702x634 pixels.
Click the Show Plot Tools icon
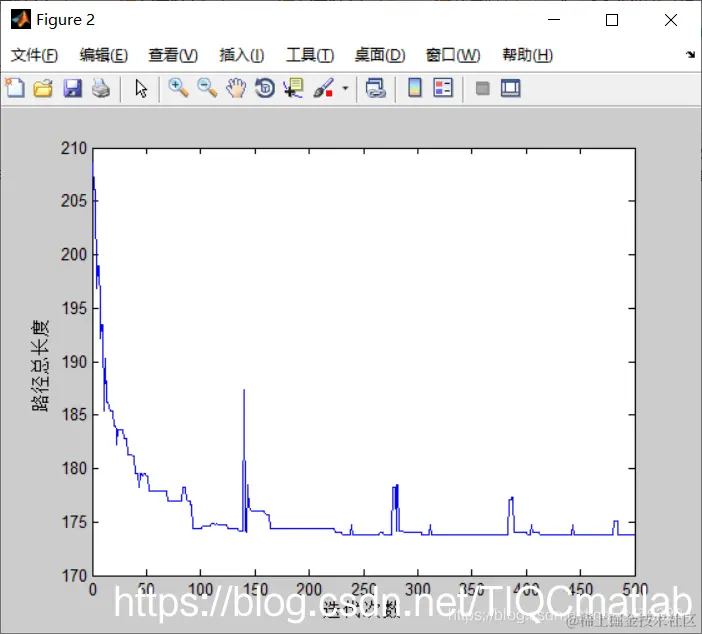coord(510,88)
